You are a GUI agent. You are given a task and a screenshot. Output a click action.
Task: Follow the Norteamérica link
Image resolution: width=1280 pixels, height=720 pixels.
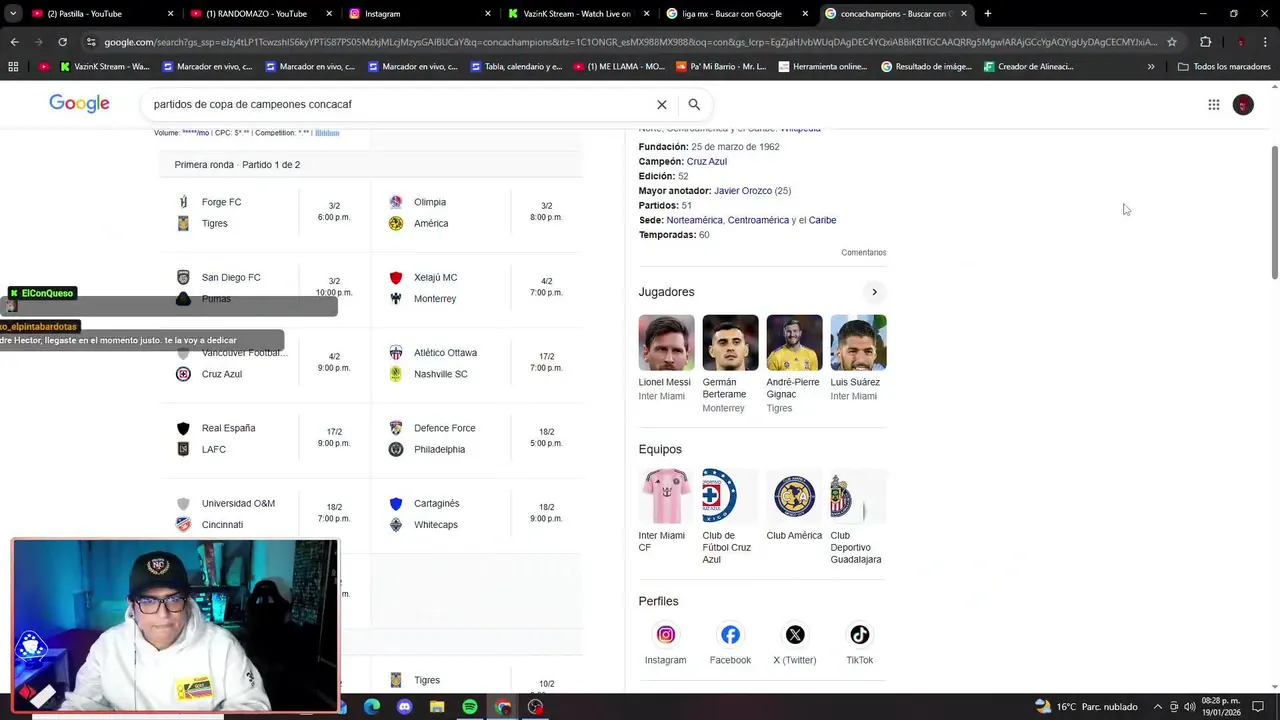(694, 220)
